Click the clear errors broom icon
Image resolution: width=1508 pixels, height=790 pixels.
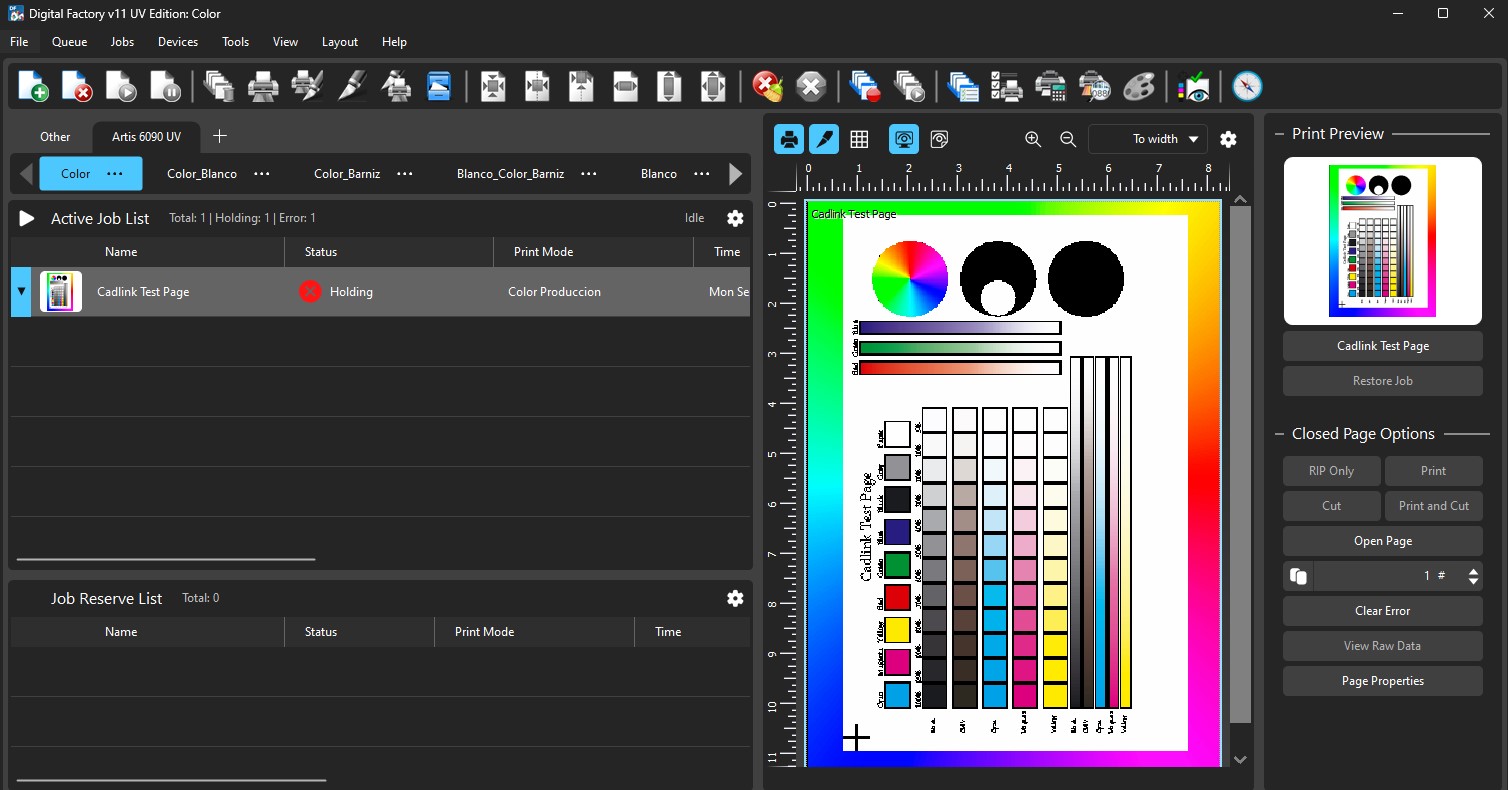767,86
